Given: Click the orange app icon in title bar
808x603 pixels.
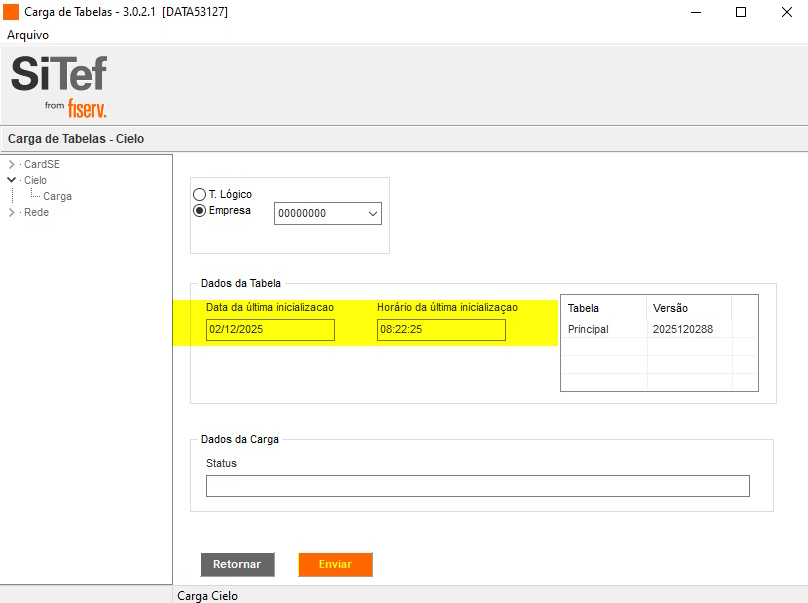Looking at the screenshot, I should [11, 12].
